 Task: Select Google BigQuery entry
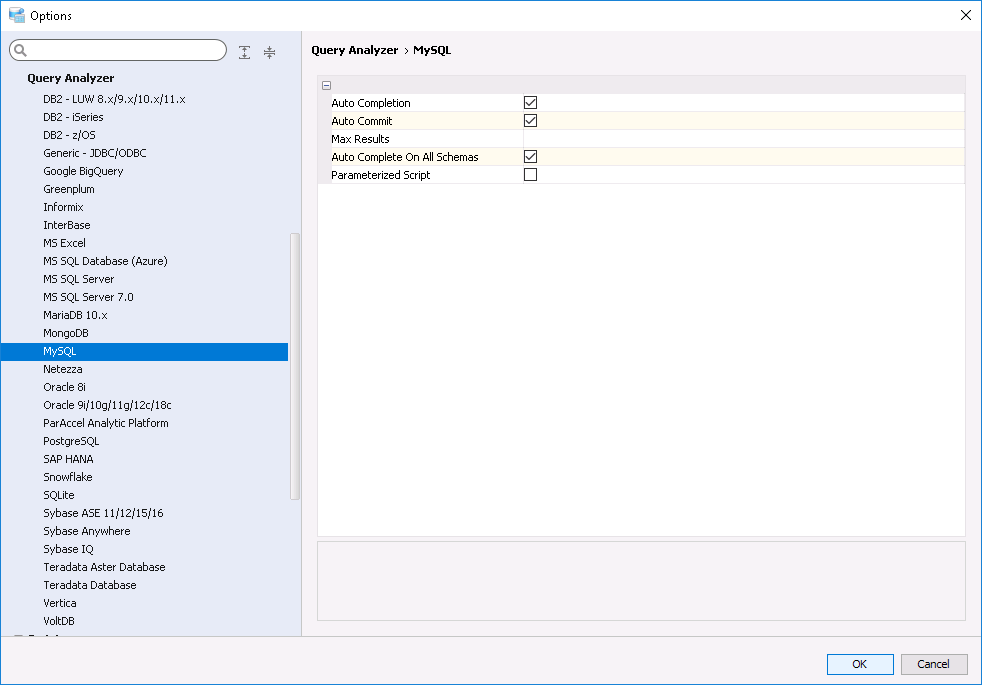83,171
